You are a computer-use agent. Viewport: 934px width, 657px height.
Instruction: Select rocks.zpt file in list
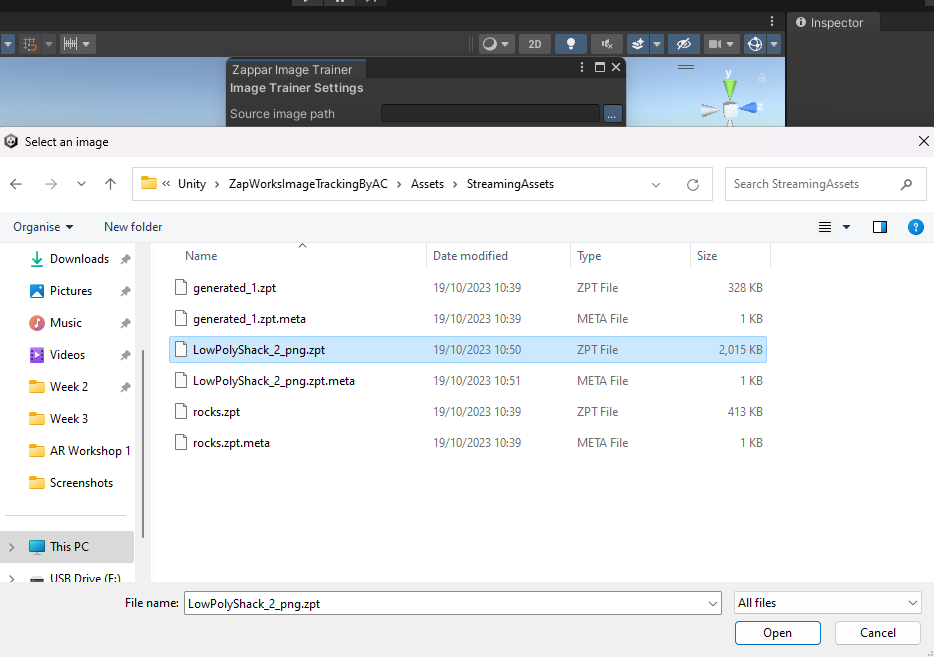pos(216,411)
